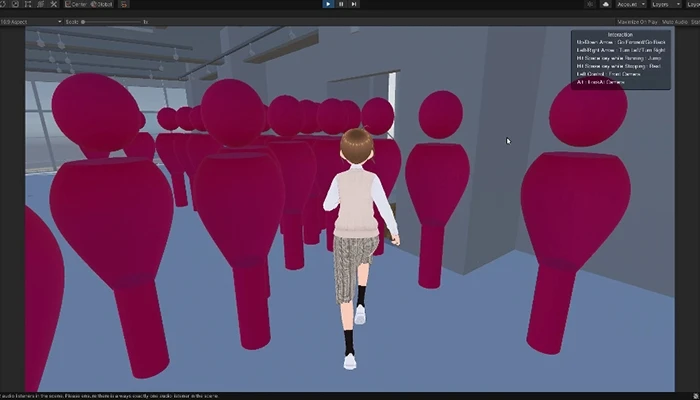Viewport: 700px width, 400px height.
Task: Pause the game with the Pause button
Action: click(341, 4)
